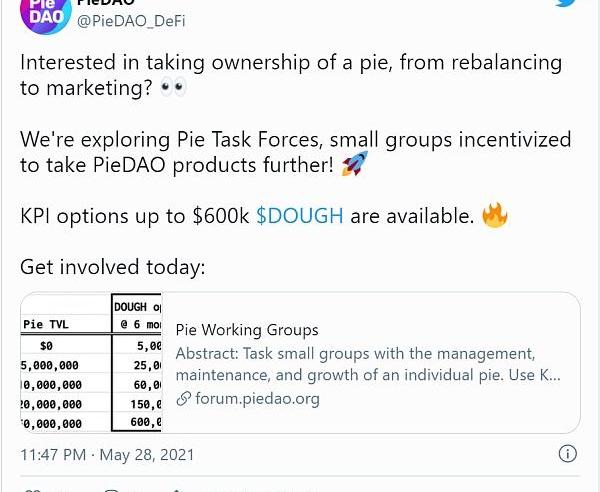Open the DOUGH table preview thumbnail
The width and height of the screenshot is (600, 492).
[91, 364]
